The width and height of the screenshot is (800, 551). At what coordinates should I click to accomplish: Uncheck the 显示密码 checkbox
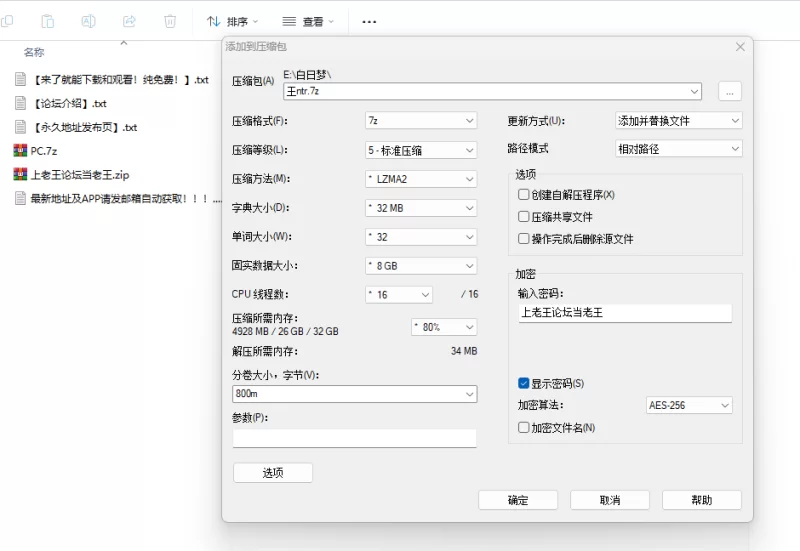[x=523, y=383]
